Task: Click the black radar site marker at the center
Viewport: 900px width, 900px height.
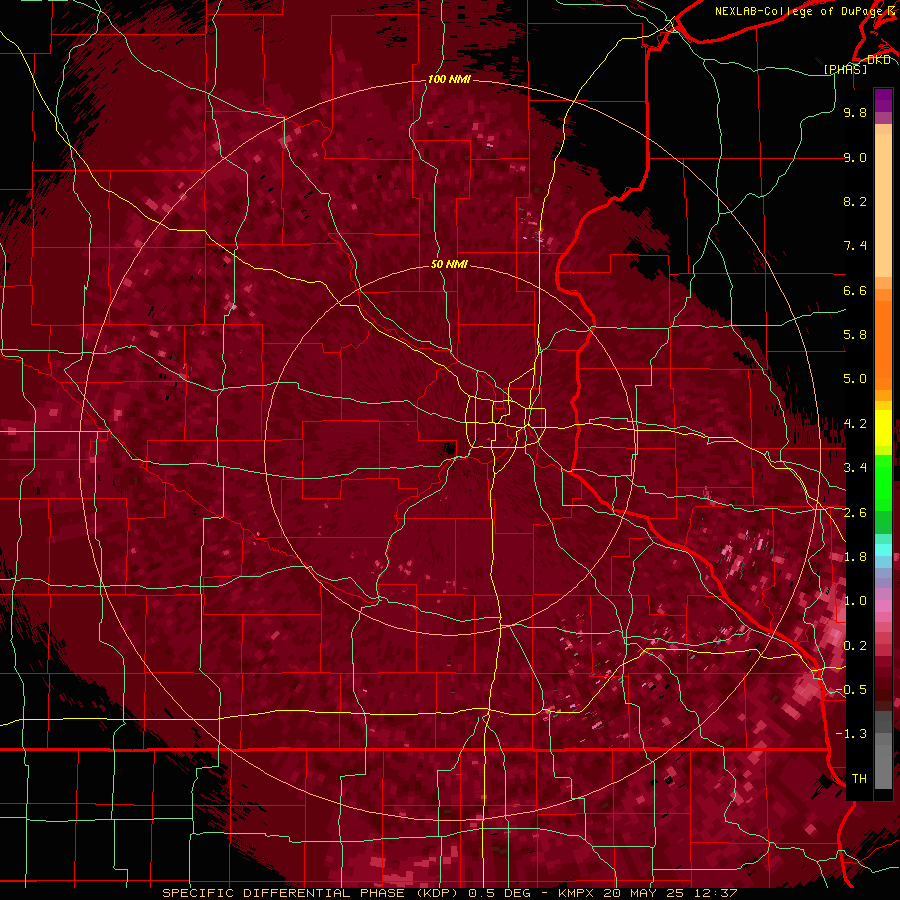Action: [x=450, y=449]
